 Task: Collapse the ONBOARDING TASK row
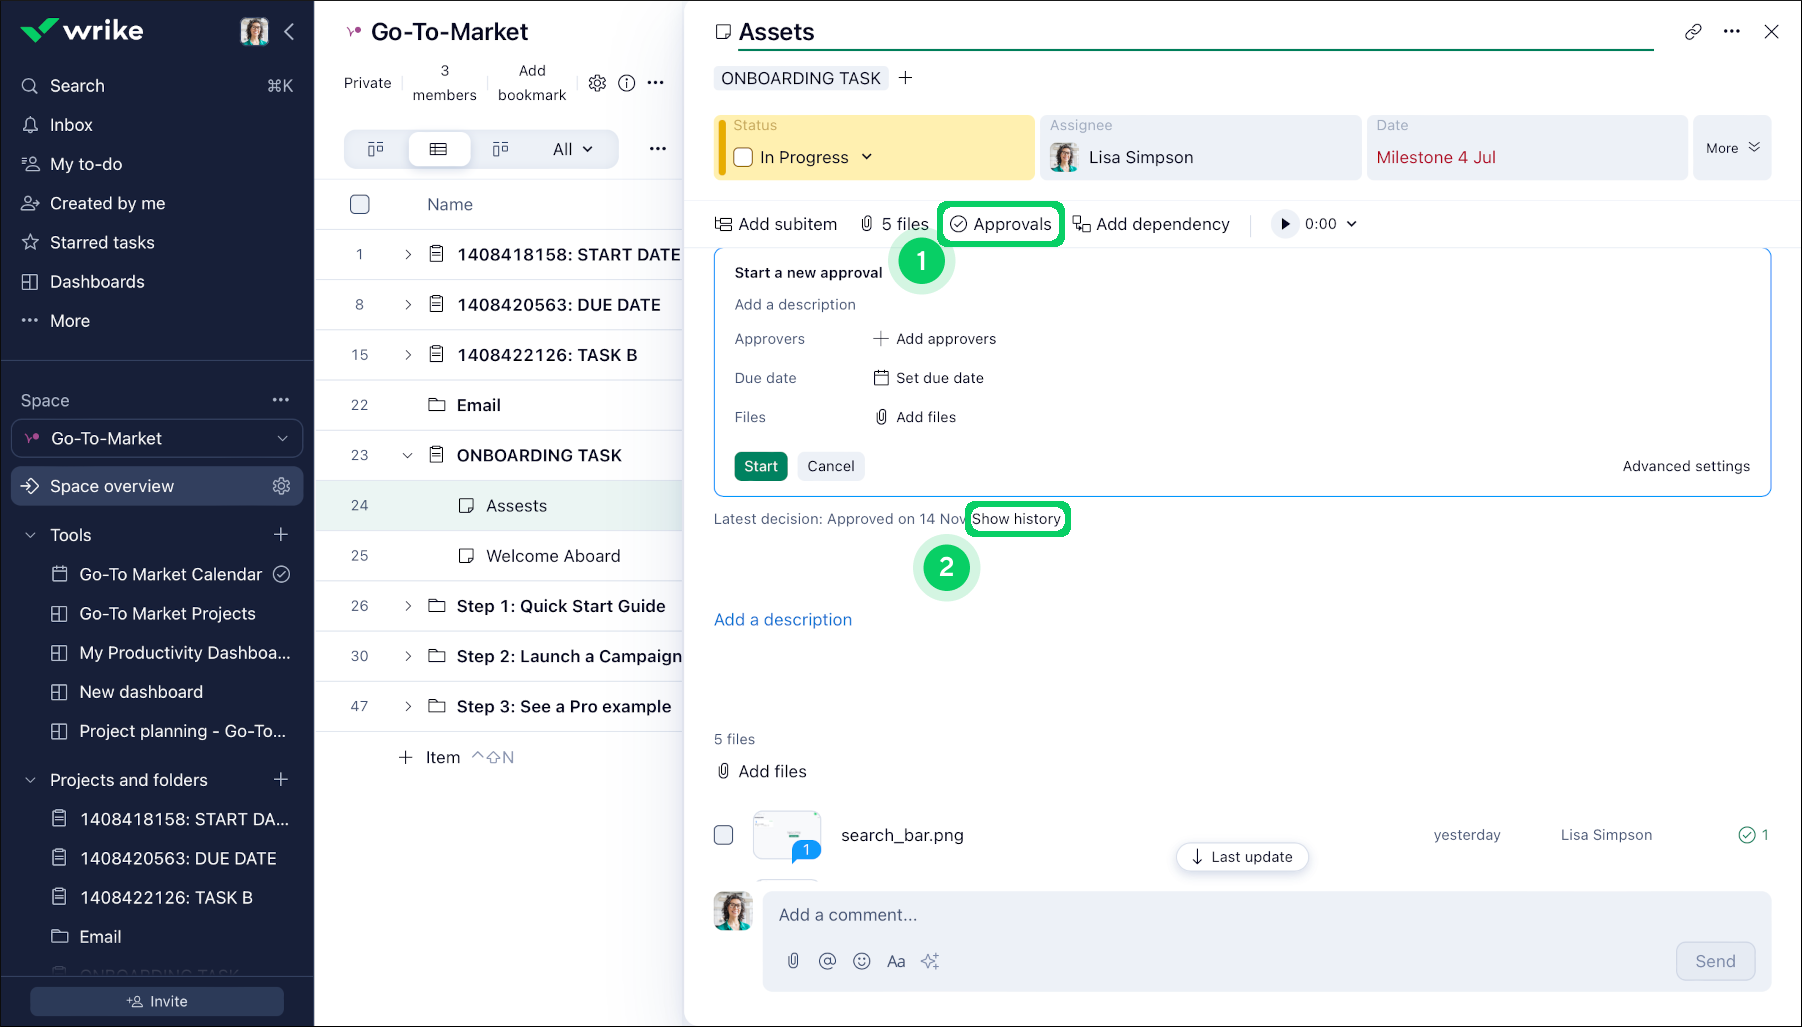407,455
